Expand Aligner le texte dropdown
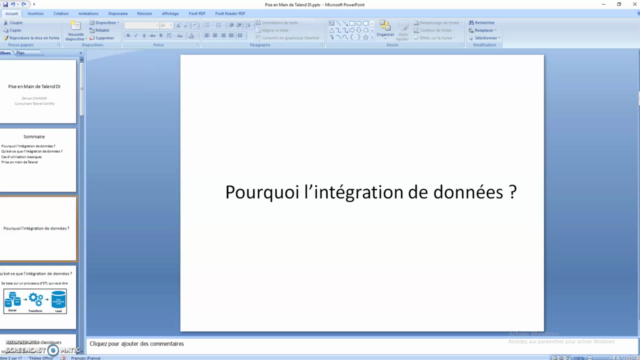This screenshot has height=360, width=640. (273, 30)
